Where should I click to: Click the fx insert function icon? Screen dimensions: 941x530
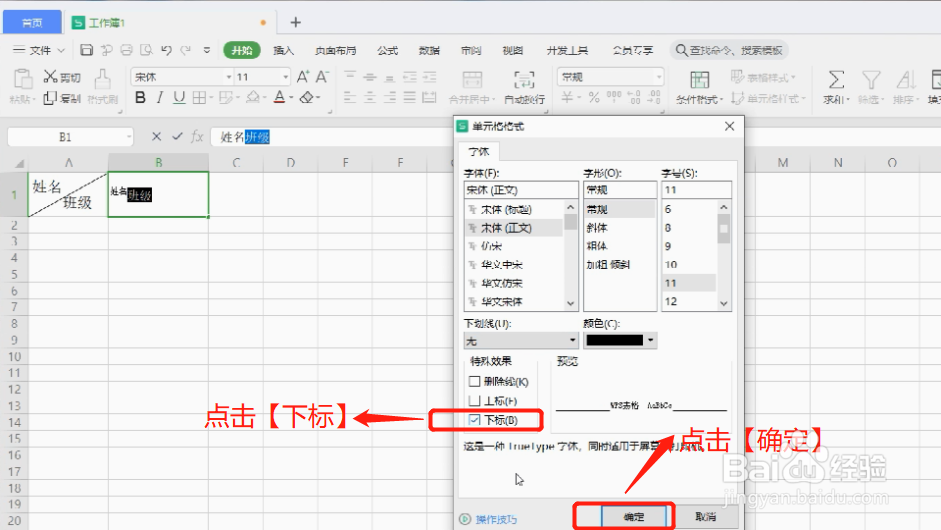197,137
